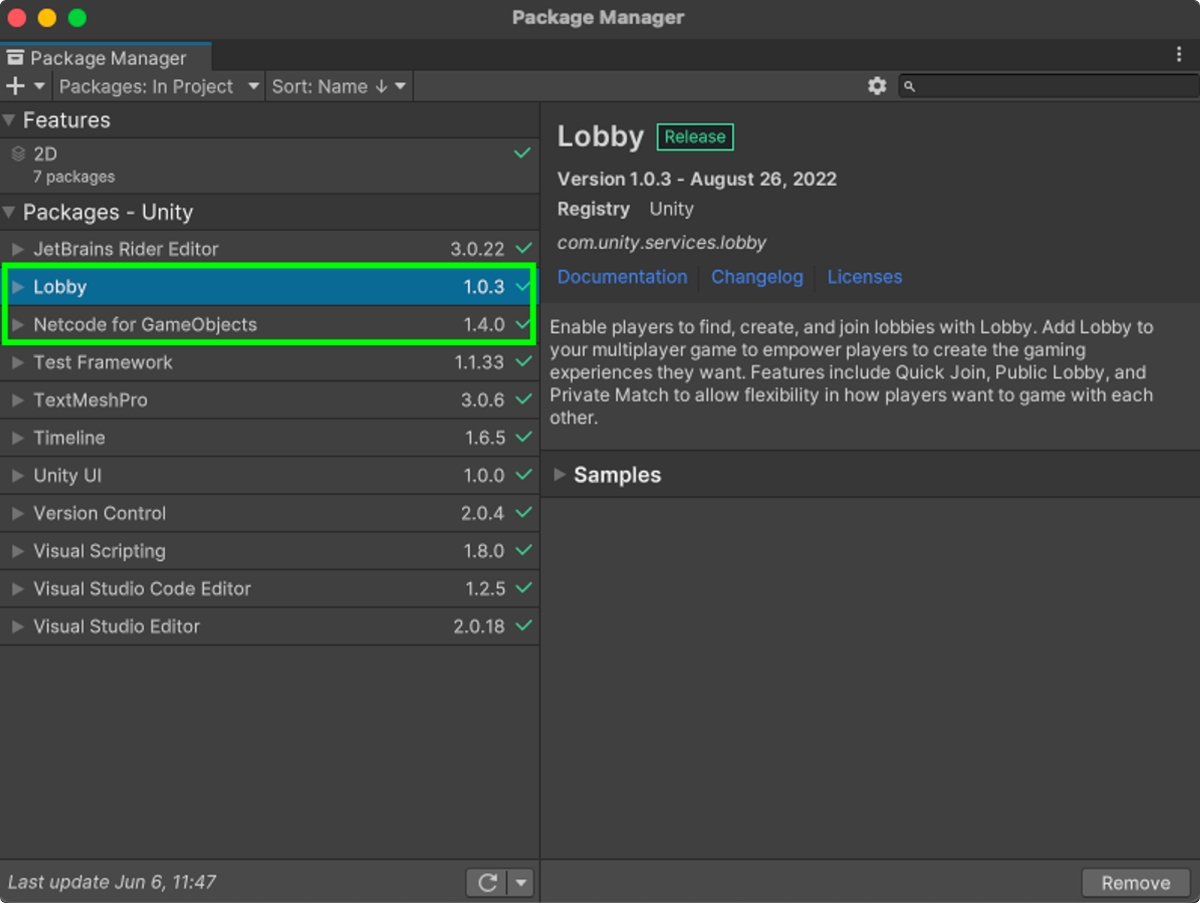Expand the JetBrains Rider Editor package versions
Viewport: 1200px width, 903px height.
coord(17,249)
